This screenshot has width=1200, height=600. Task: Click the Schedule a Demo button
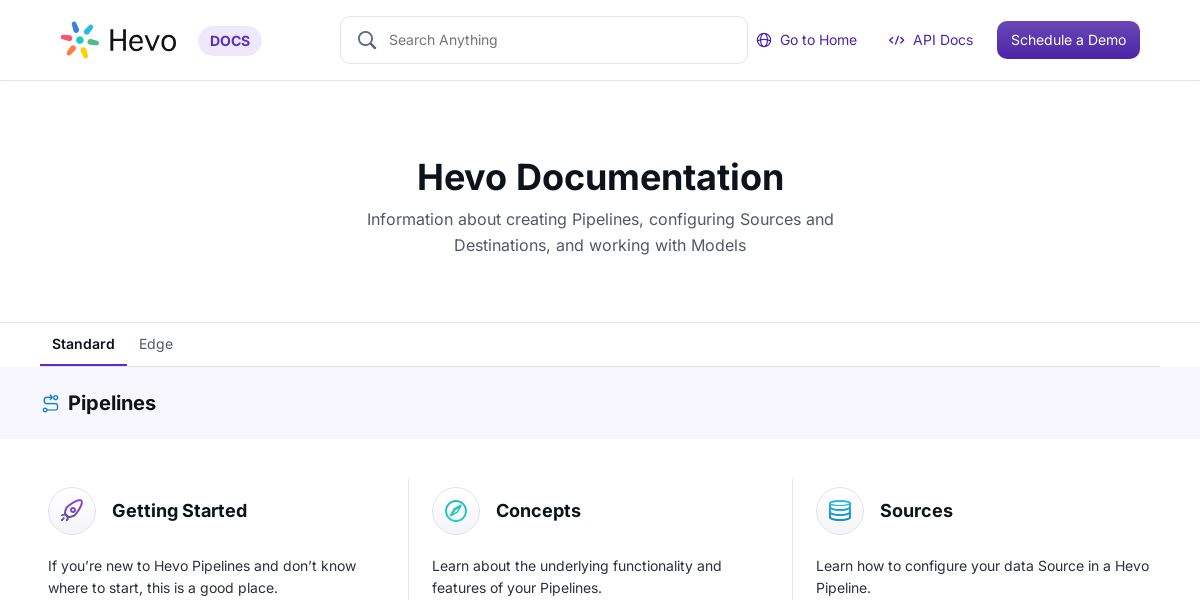click(x=1068, y=40)
